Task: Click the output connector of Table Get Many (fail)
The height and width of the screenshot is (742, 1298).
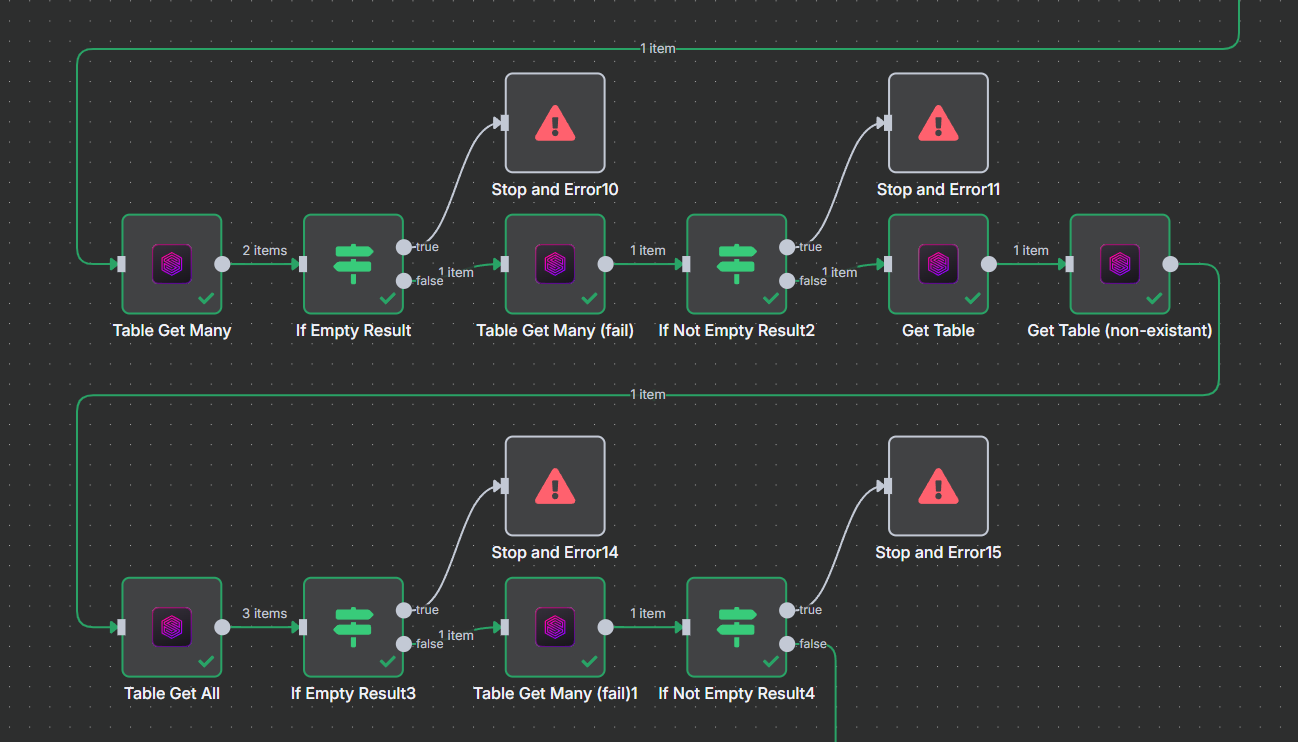Action: 605,264
